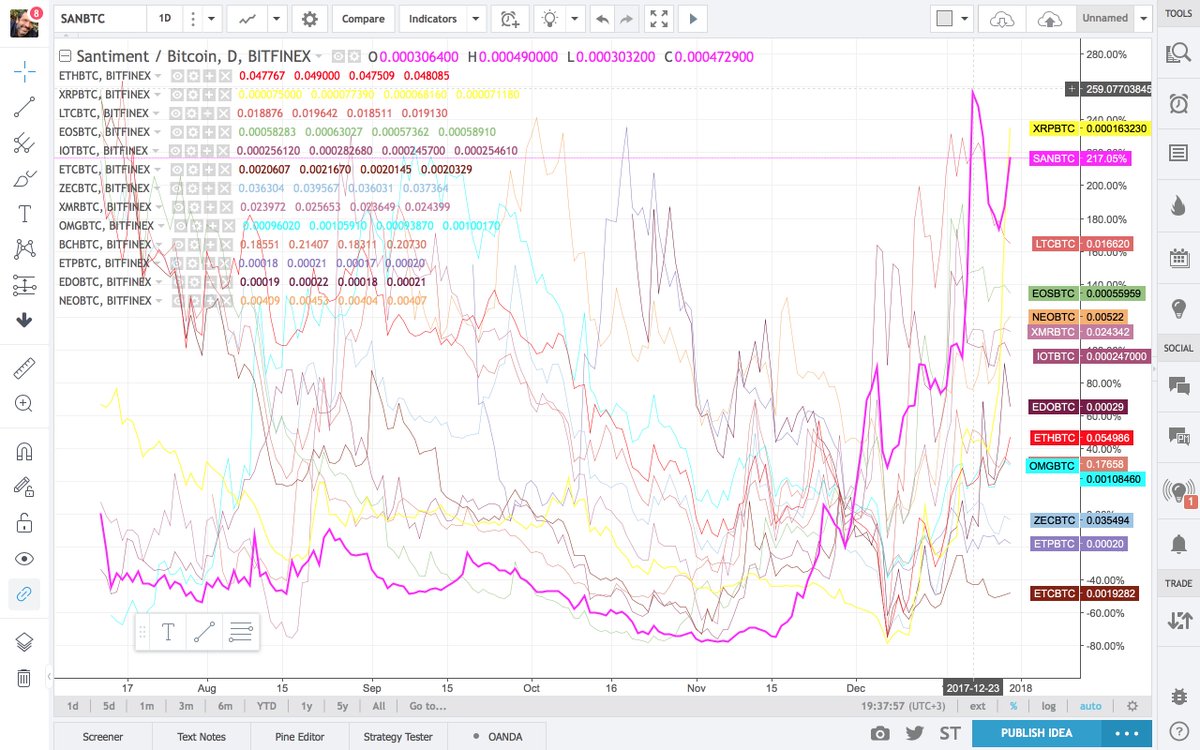
Task: Toggle auto scale
Action: pyautogui.click(x=1091, y=706)
